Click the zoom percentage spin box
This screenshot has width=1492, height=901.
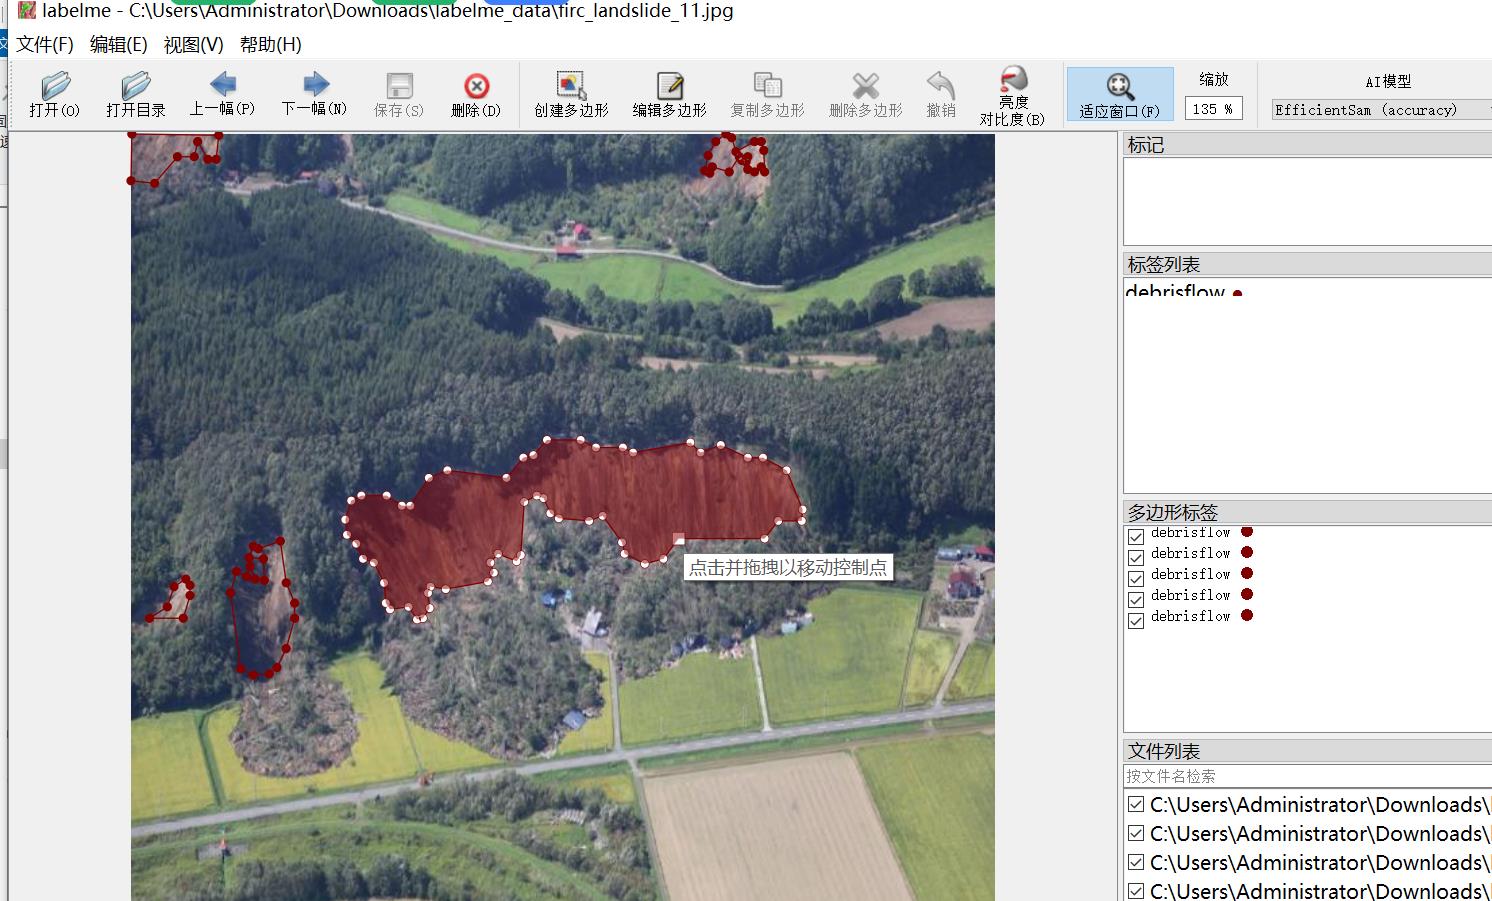pos(1212,109)
